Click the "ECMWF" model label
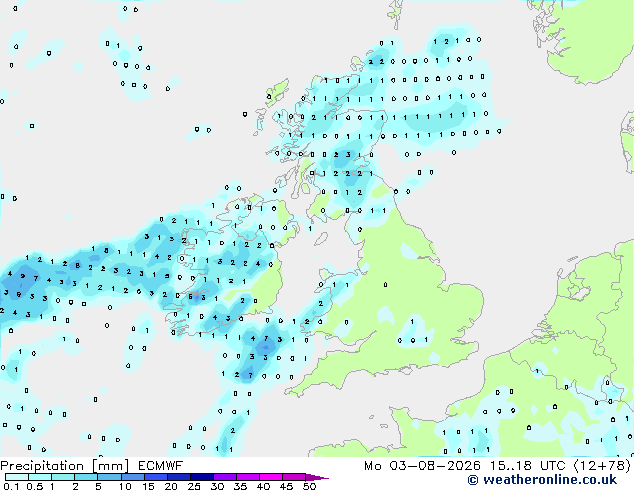634x490 pixels. click(161, 466)
